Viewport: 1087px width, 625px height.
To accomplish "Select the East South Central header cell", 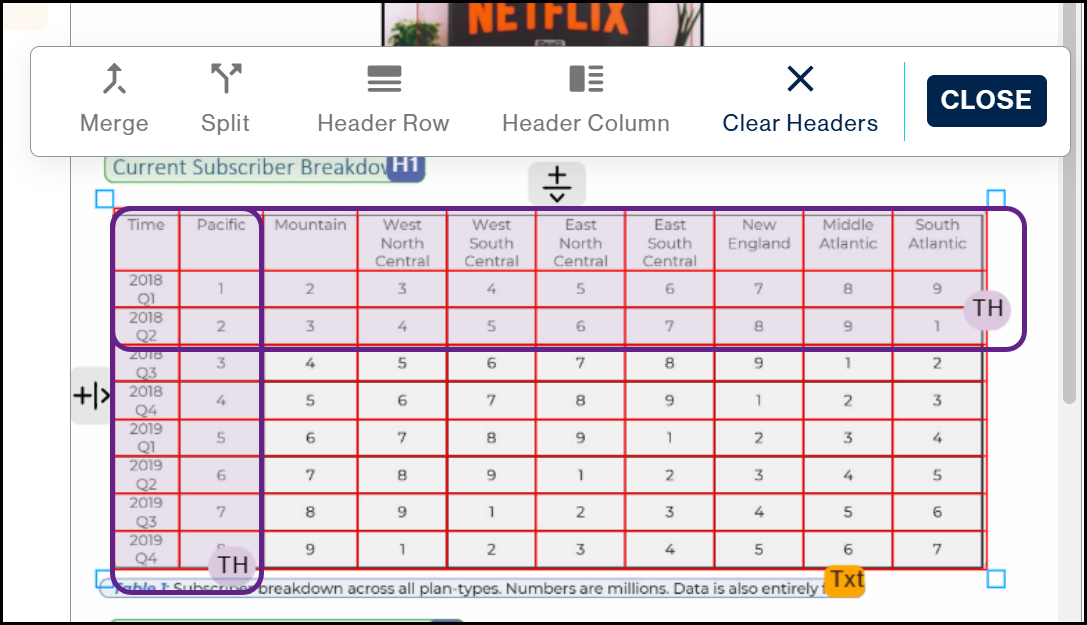I will 670,240.
